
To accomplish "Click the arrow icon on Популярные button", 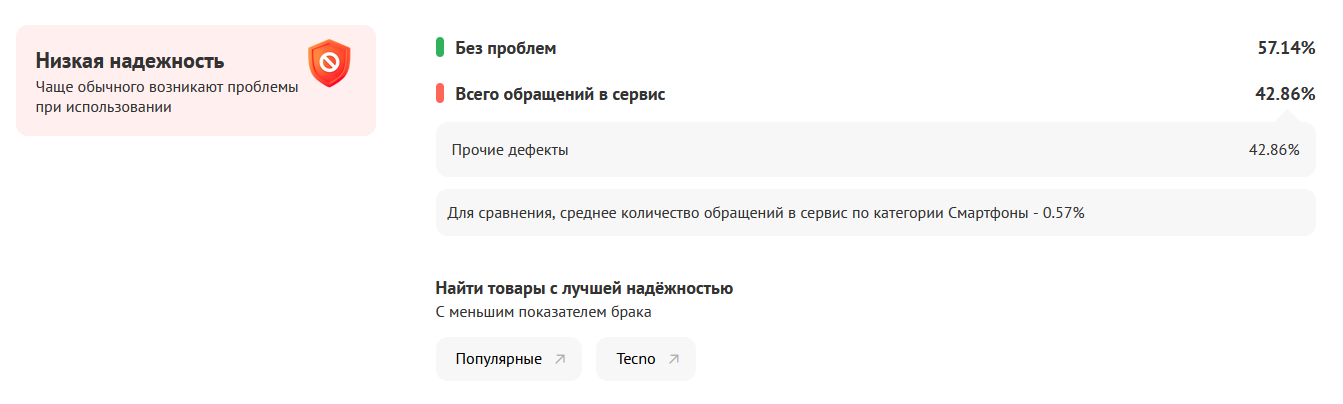I will point(560,359).
